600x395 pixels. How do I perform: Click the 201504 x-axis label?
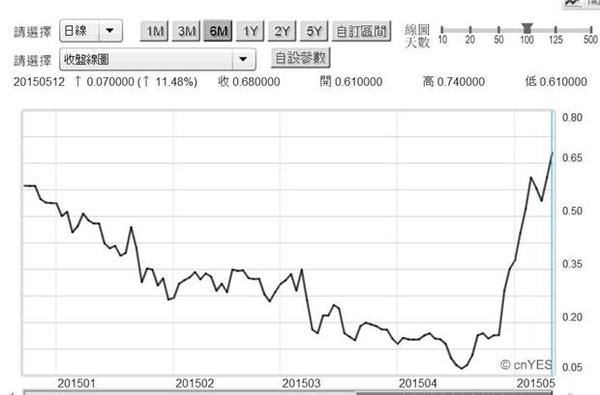[x=417, y=383]
